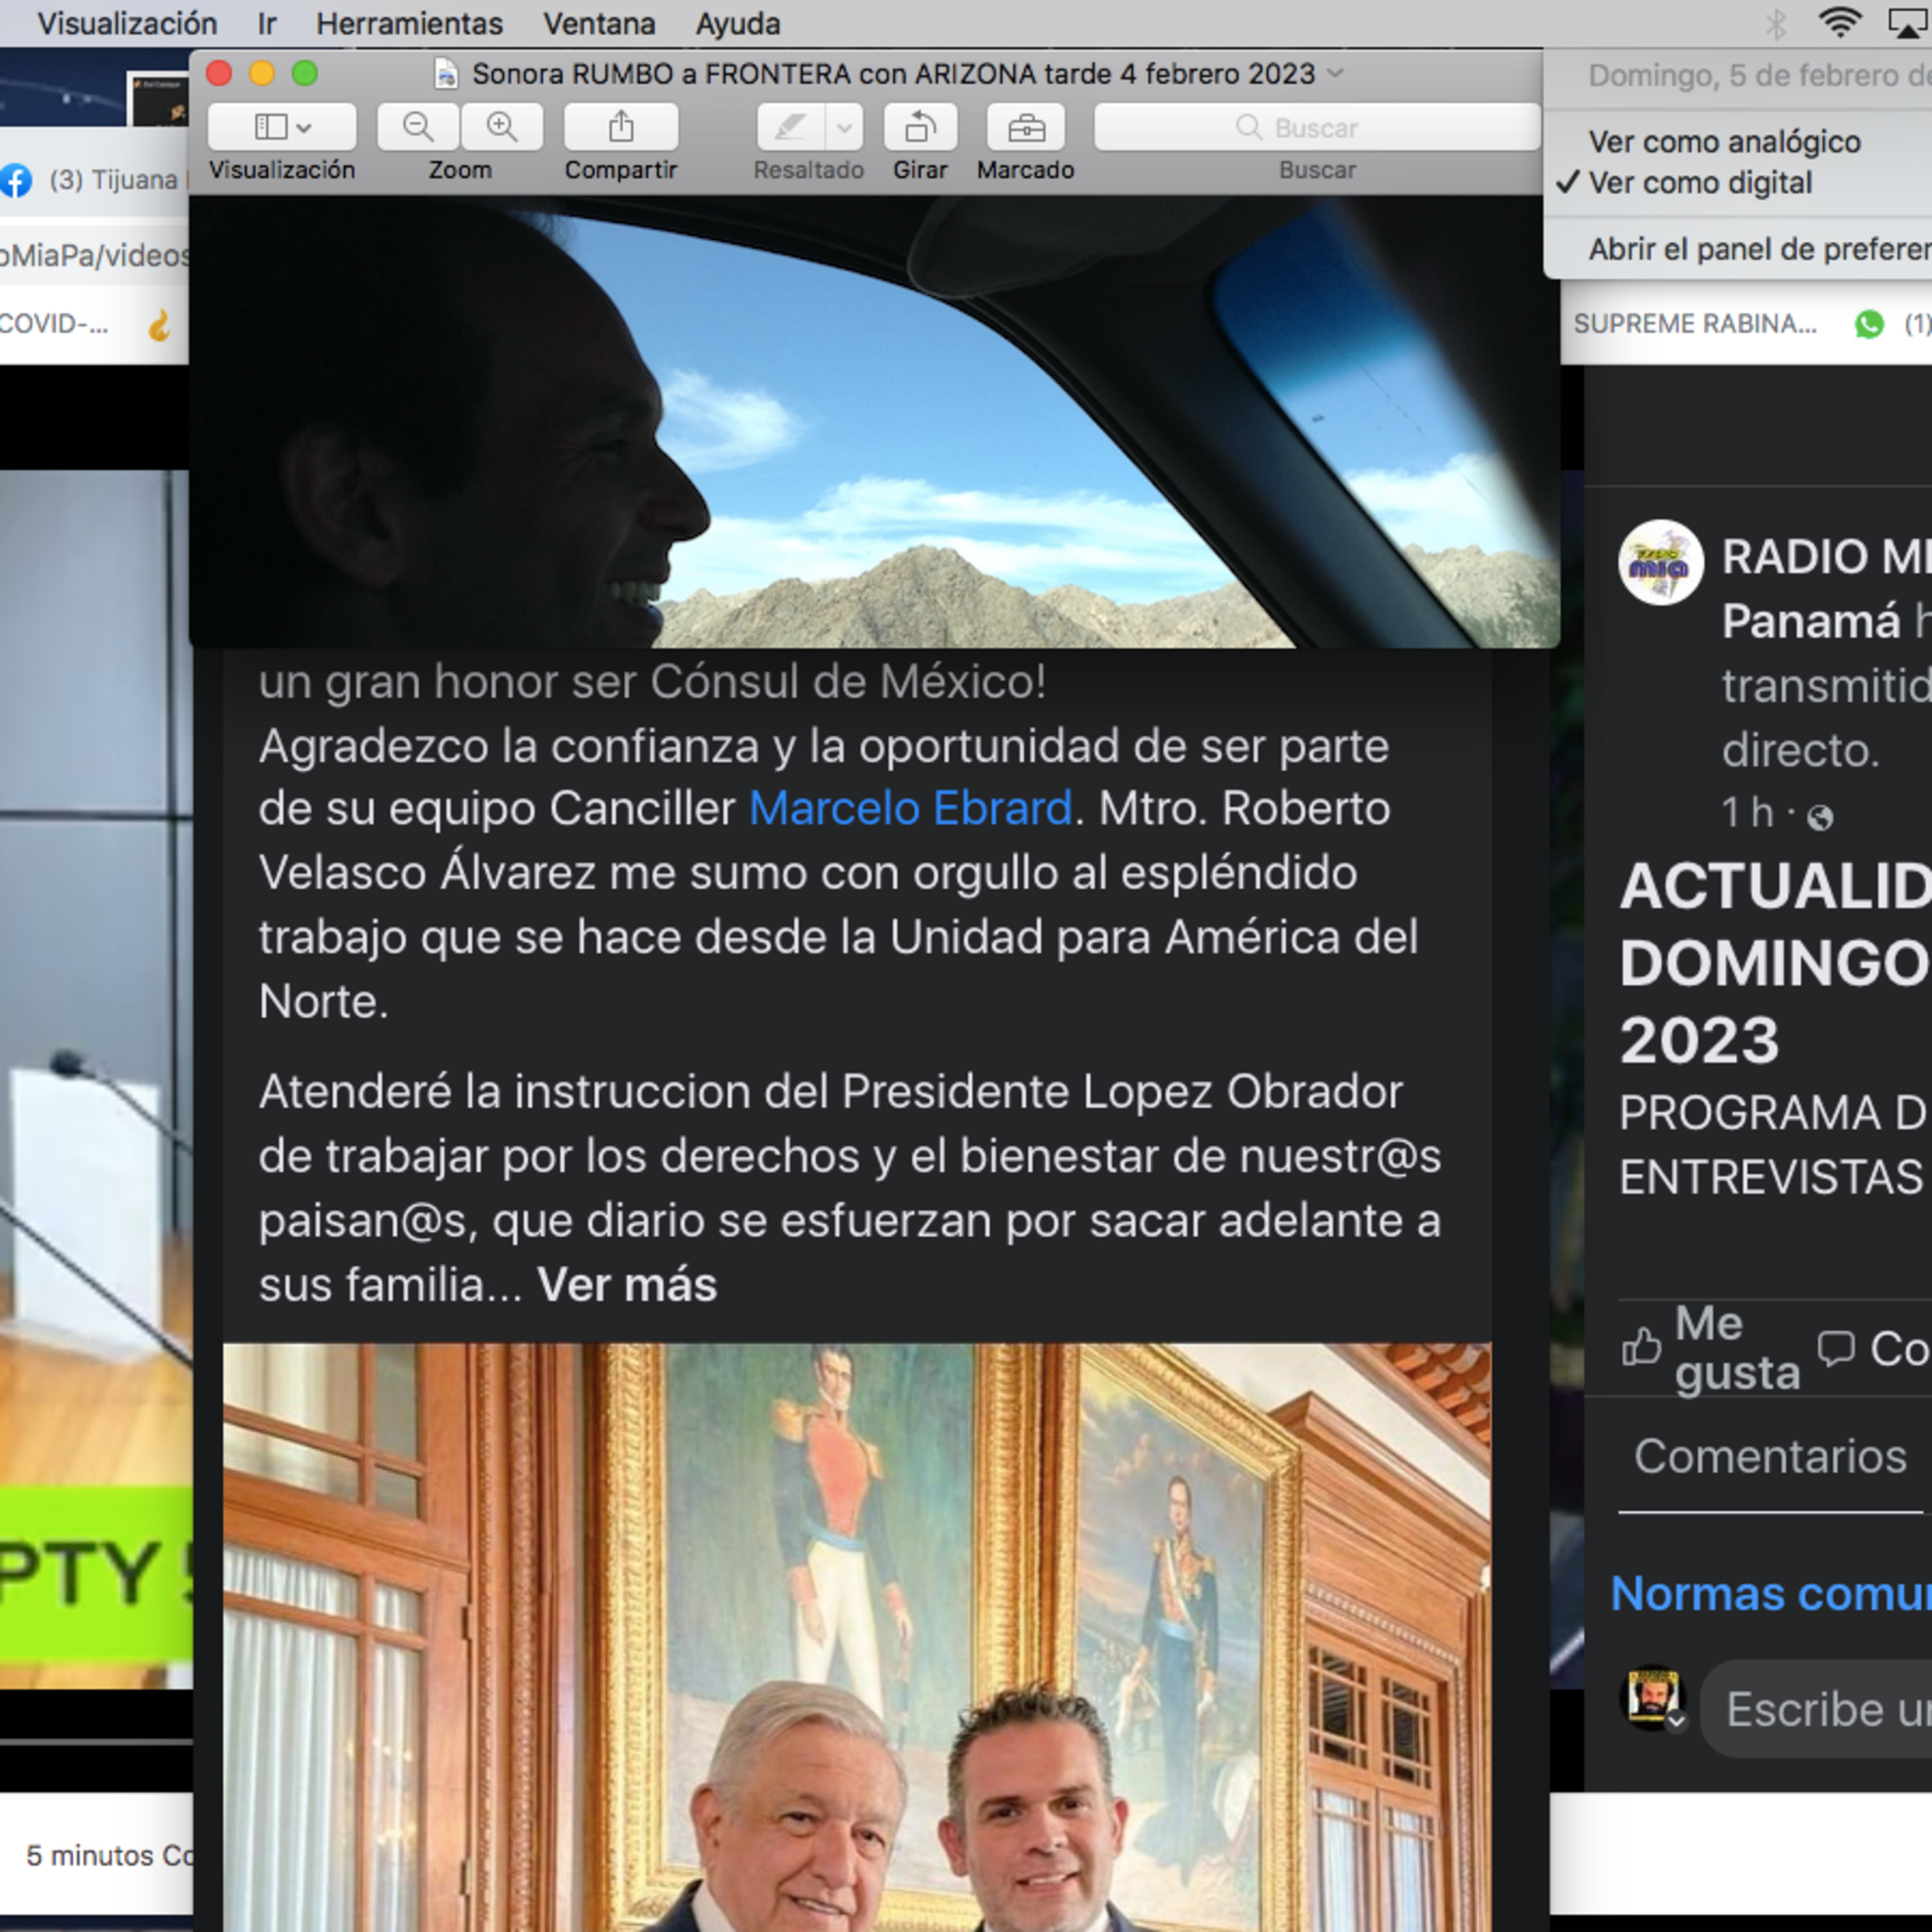Rotate the image with Girar icon

click(919, 127)
